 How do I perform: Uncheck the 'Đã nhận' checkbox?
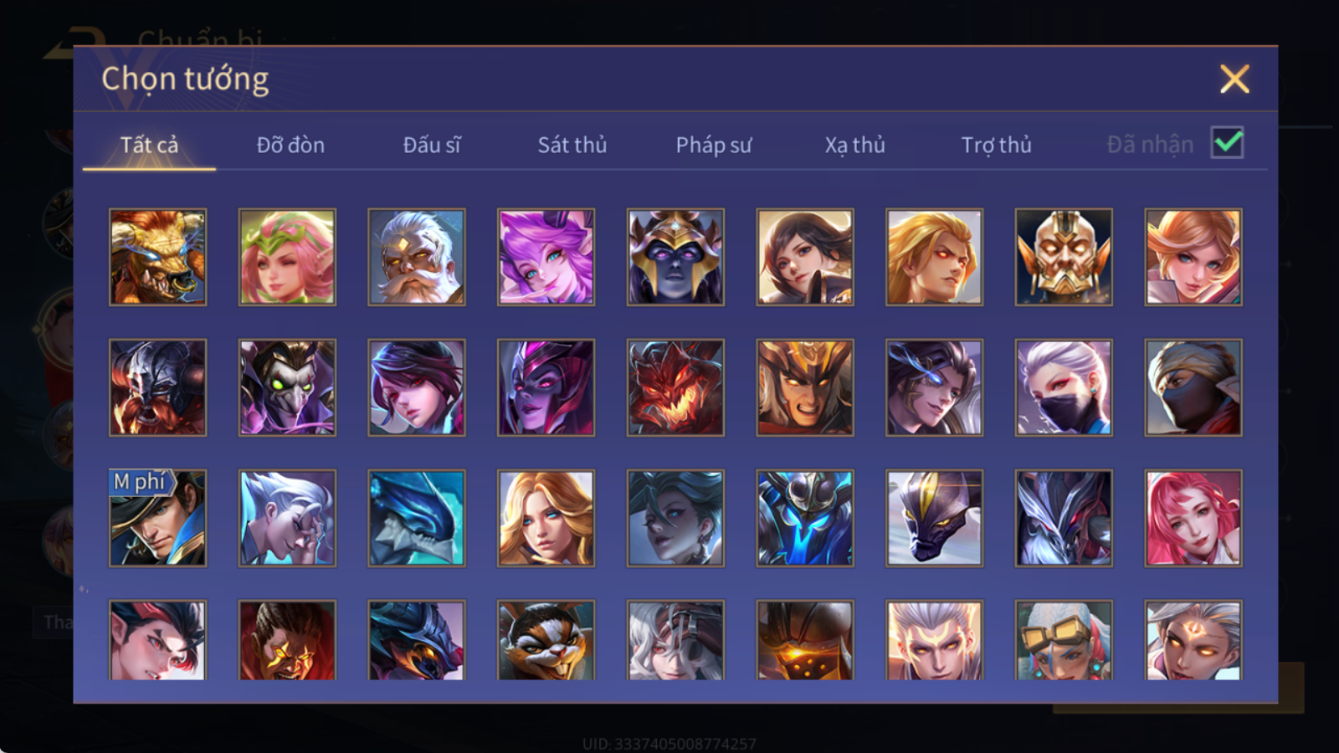pyautogui.click(x=1227, y=142)
